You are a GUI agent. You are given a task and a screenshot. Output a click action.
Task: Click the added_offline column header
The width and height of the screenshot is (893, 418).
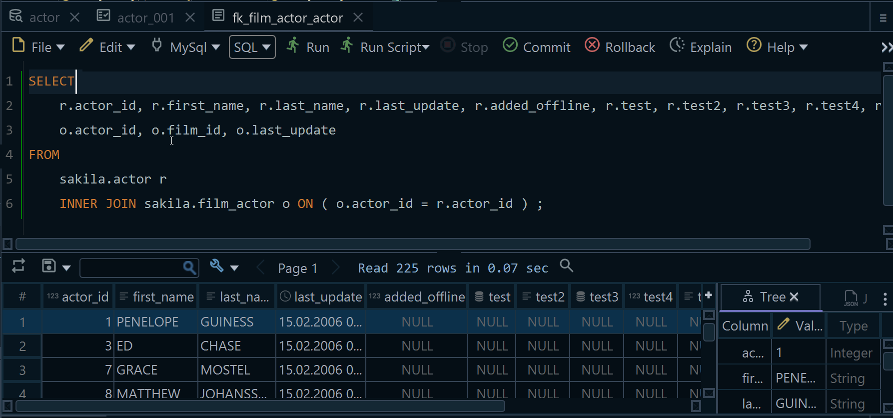(x=417, y=297)
